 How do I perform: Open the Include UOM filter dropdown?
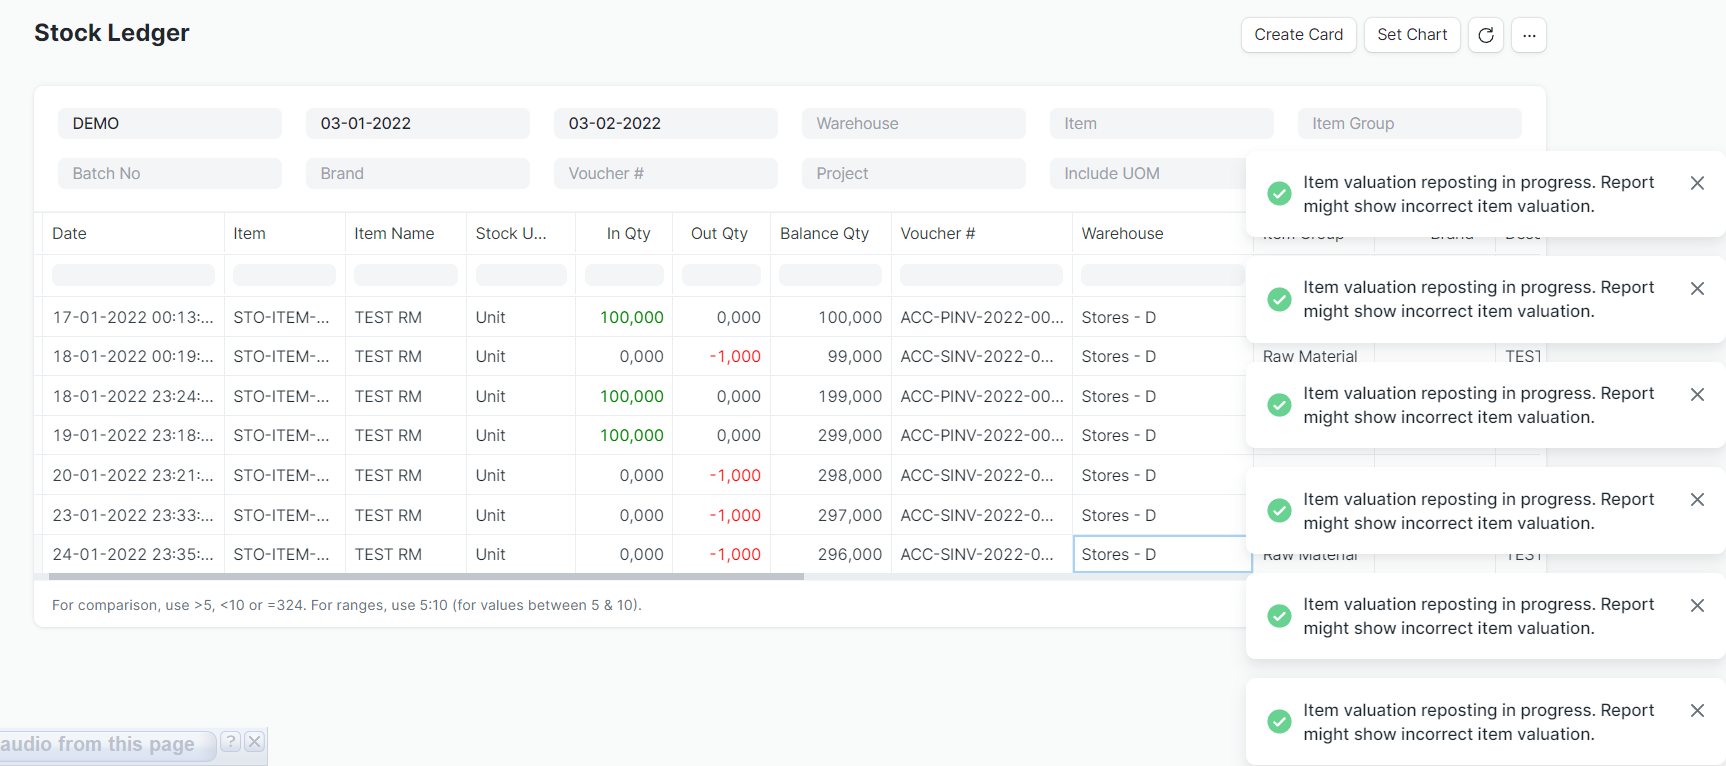(1145, 173)
